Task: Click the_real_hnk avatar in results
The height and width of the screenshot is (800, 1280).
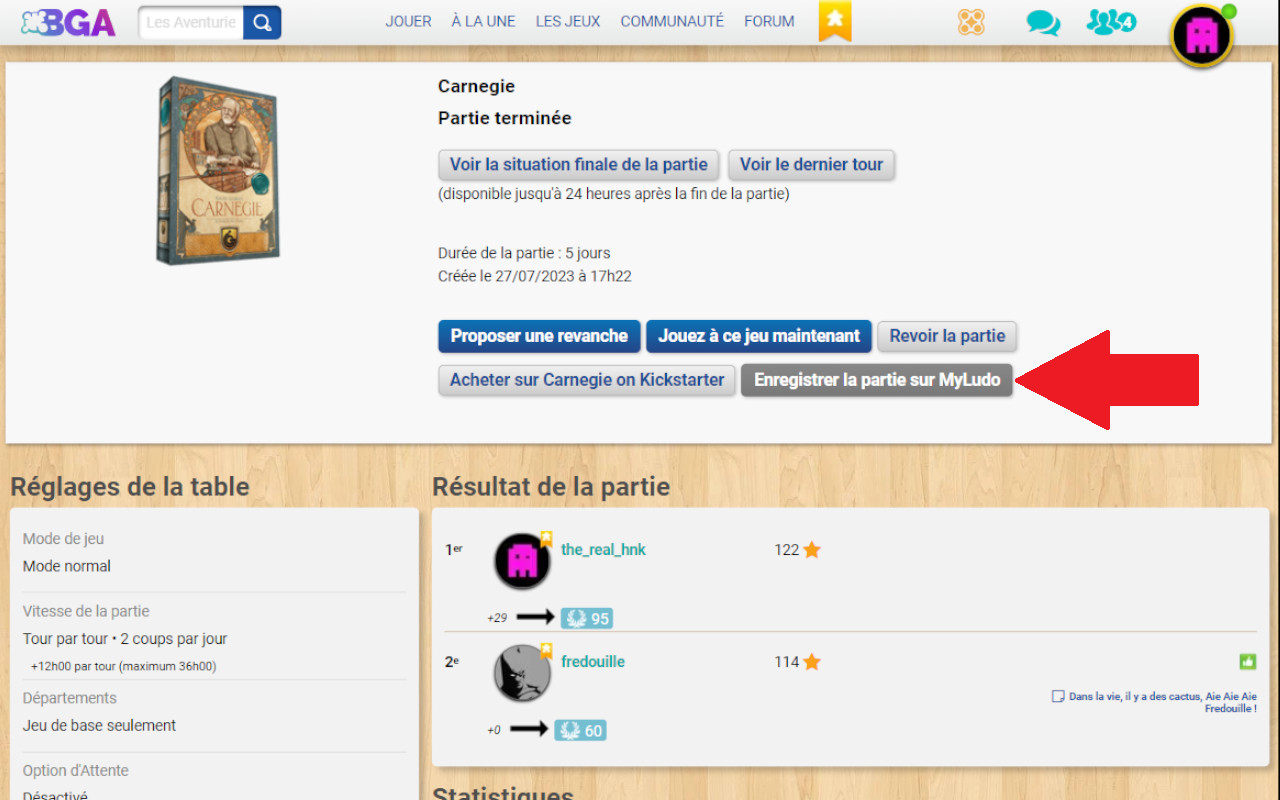Action: [x=522, y=561]
